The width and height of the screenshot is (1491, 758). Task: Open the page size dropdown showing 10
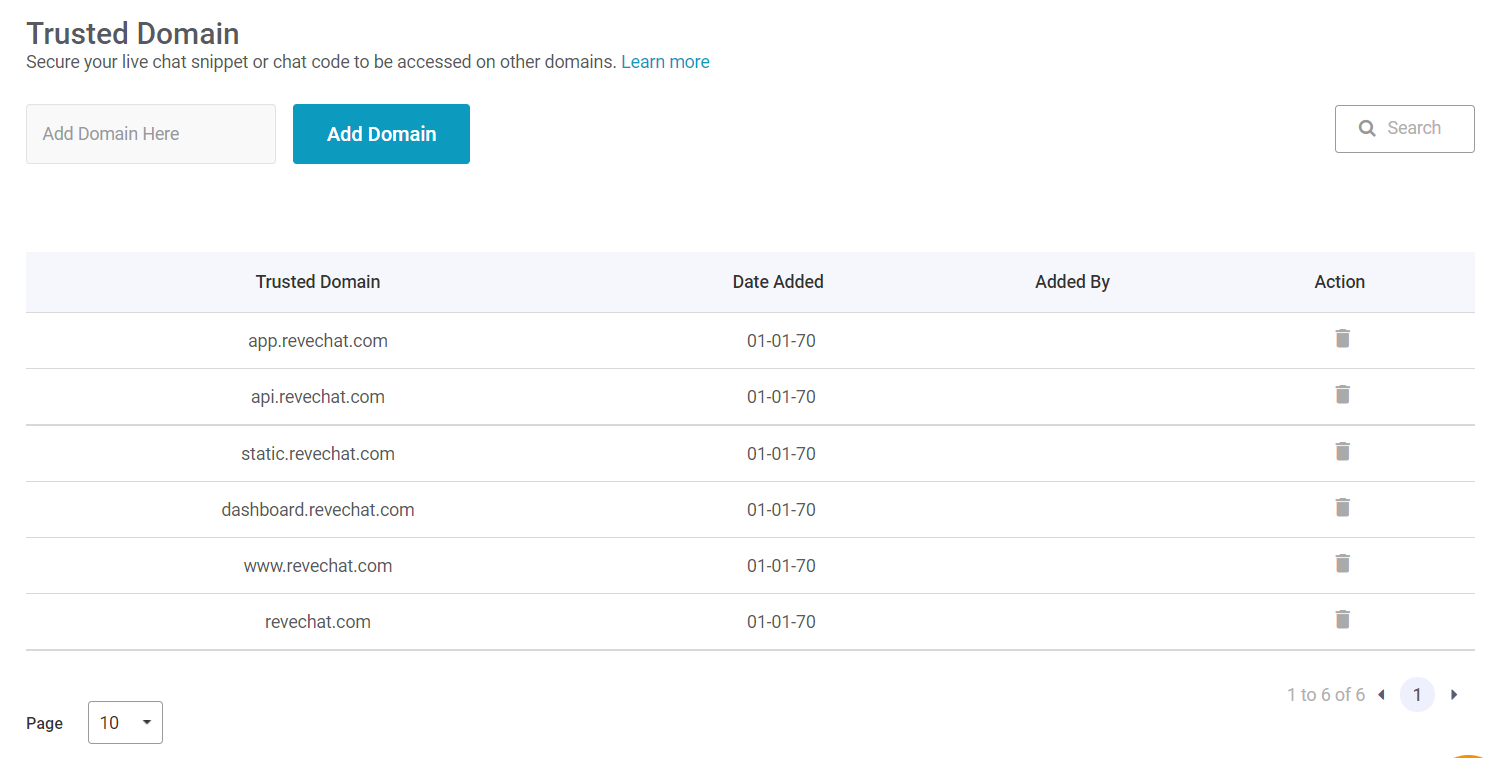(125, 722)
